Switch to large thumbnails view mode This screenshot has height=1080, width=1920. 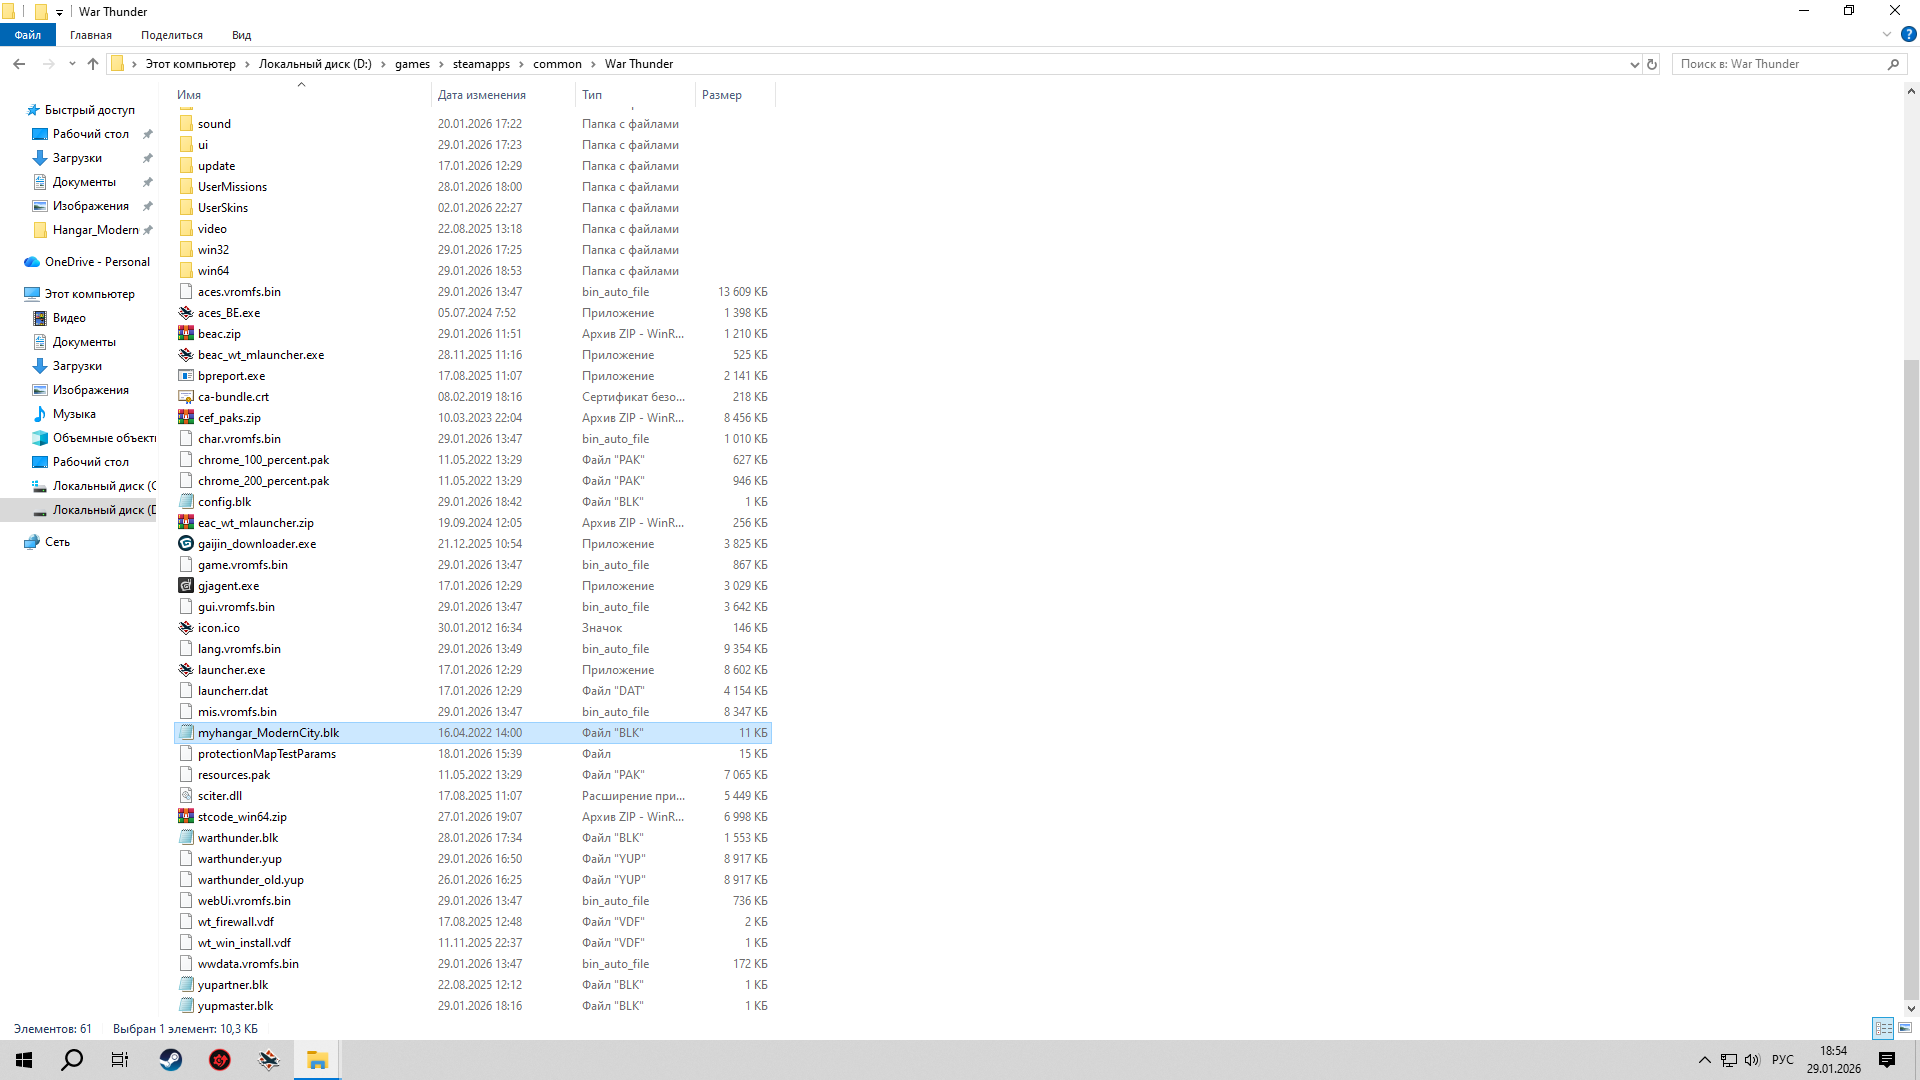tap(1905, 1028)
